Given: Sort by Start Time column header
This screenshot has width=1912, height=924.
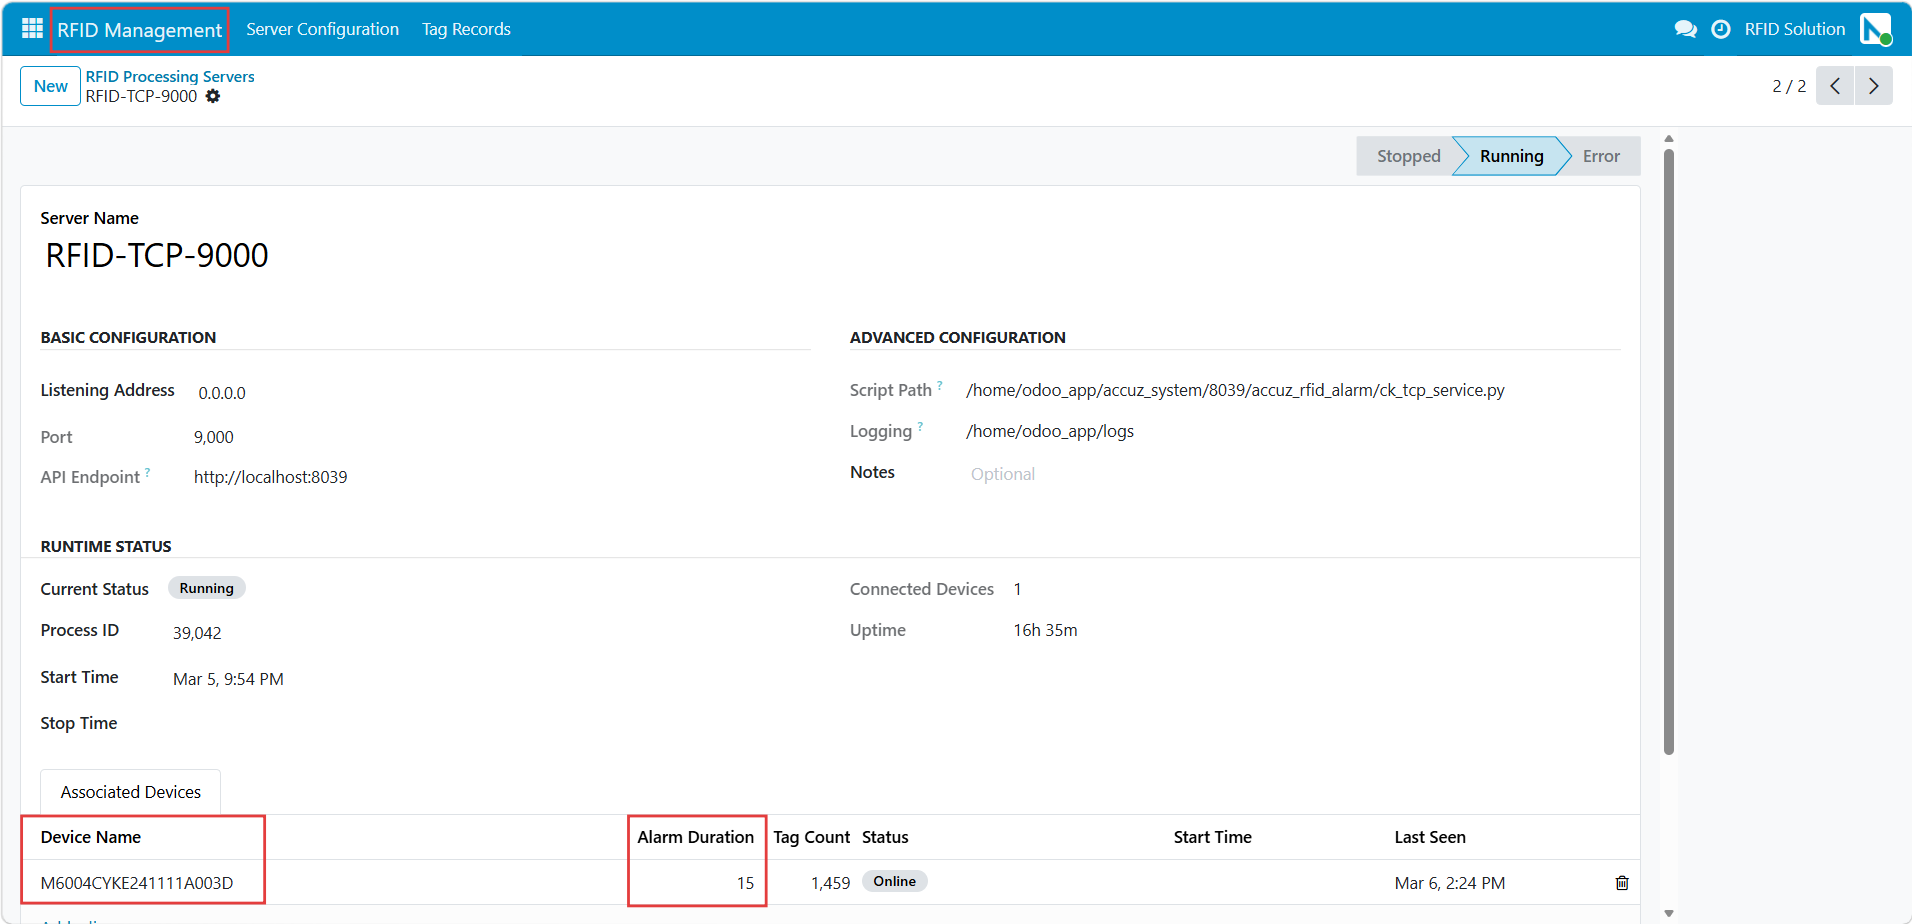Looking at the screenshot, I should [1212, 837].
